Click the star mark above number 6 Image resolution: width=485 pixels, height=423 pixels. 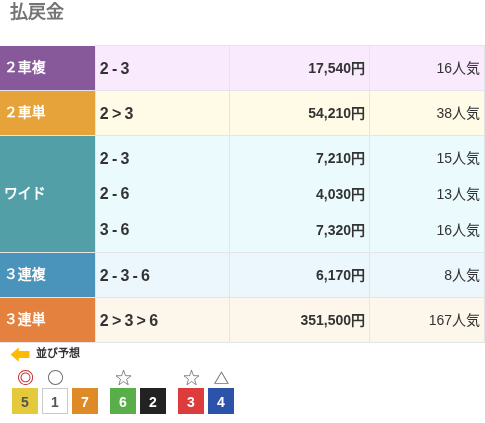[x=123, y=378]
